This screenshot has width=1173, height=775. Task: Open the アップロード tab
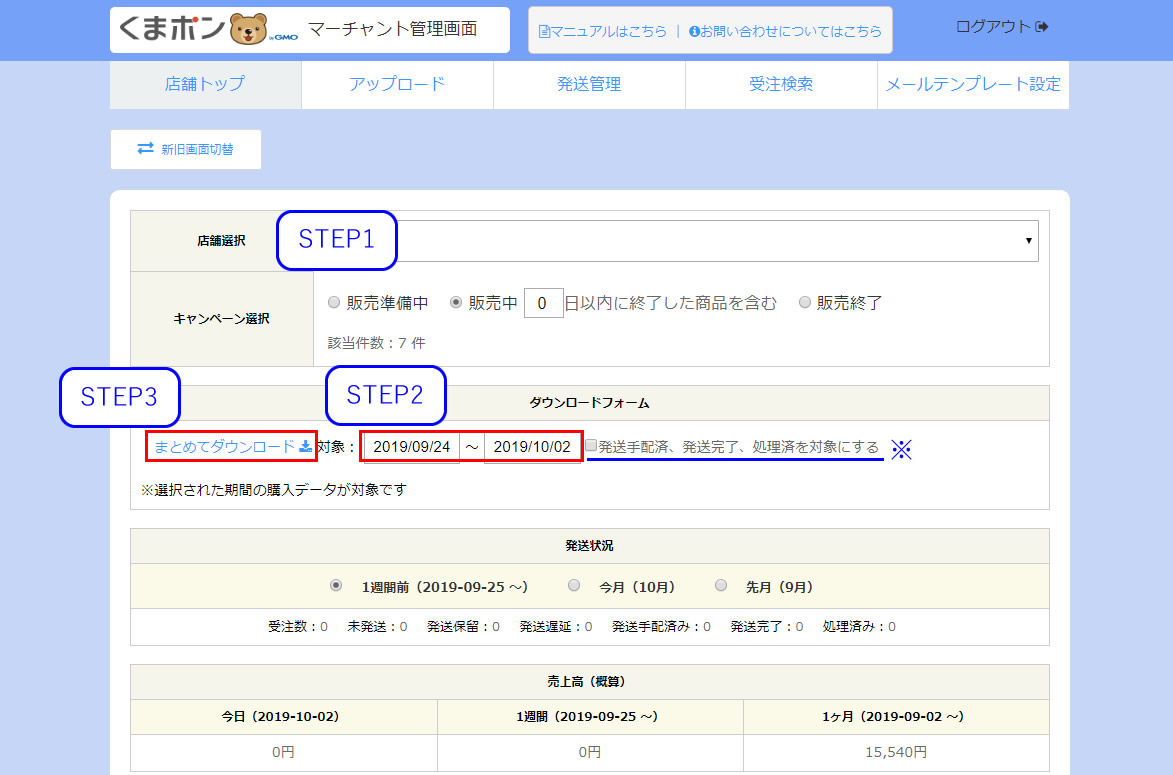[397, 85]
